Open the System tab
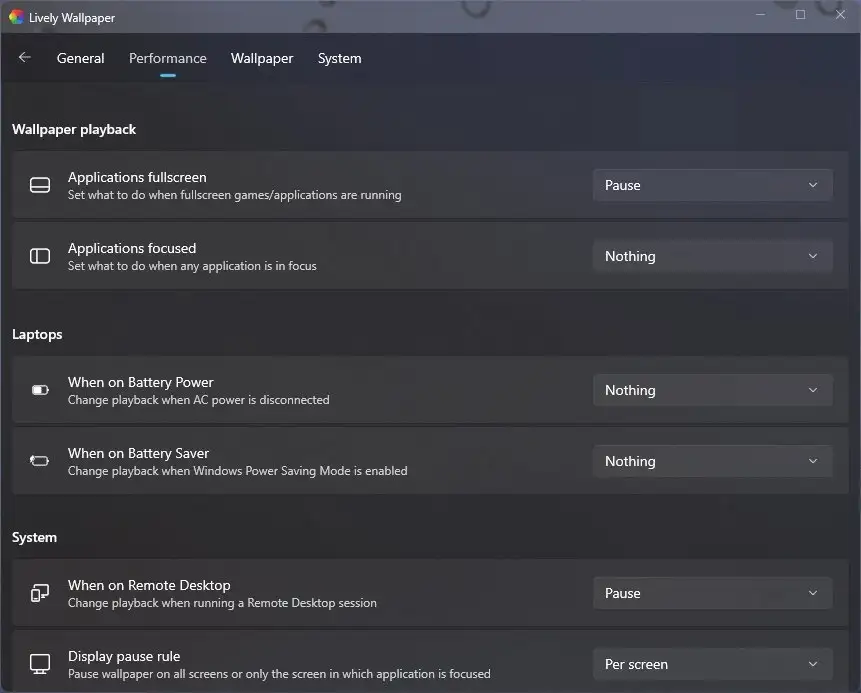Screen dimensions: 861x693 coord(339,58)
